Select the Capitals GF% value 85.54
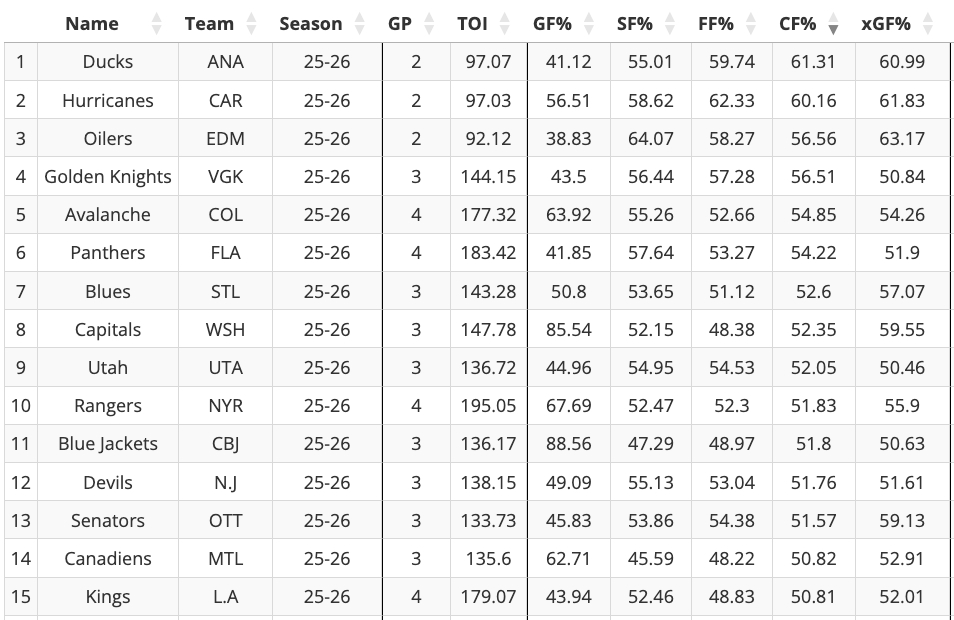 tap(569, 330)
